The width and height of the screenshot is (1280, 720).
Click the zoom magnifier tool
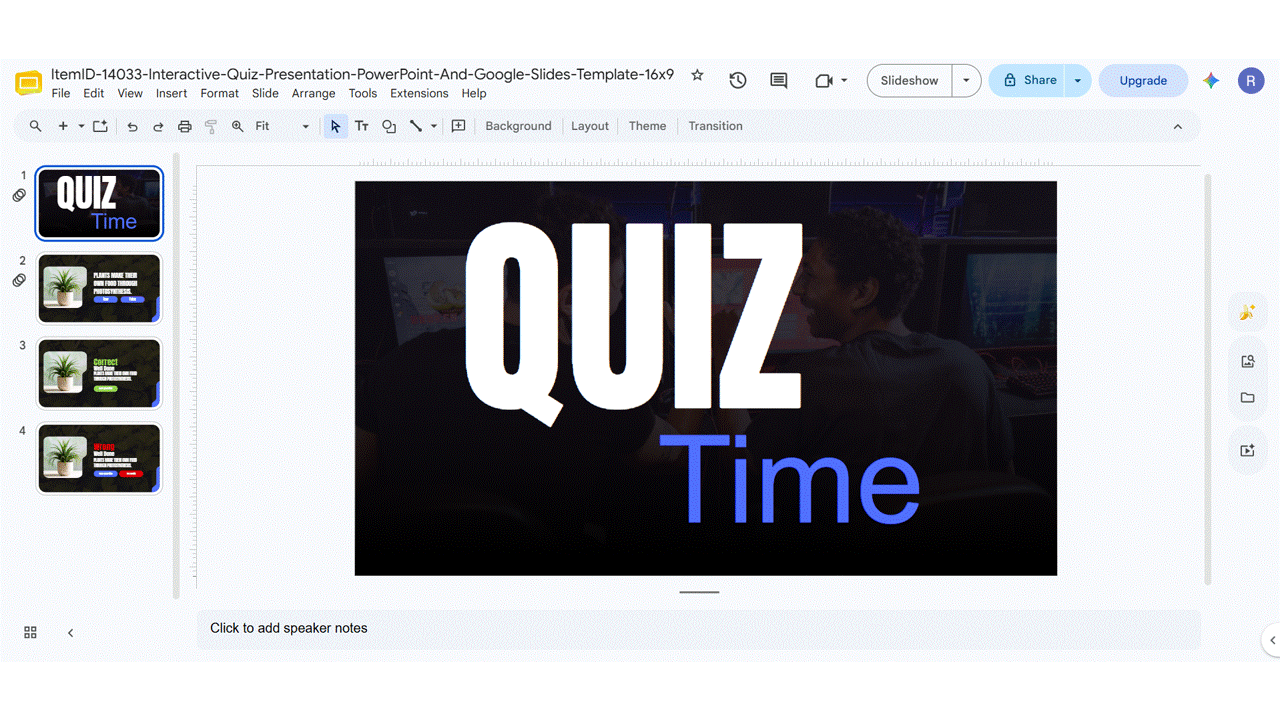coord(238,126)
